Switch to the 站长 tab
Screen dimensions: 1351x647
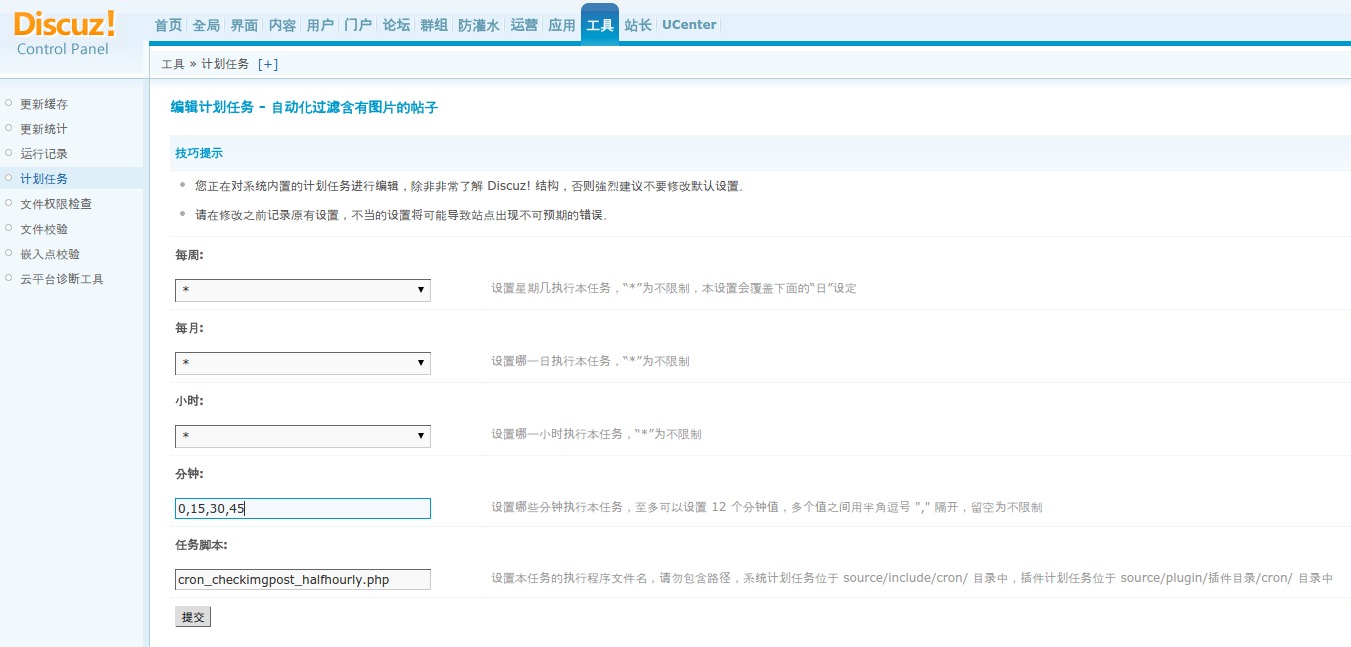click(x=637, y=25)
